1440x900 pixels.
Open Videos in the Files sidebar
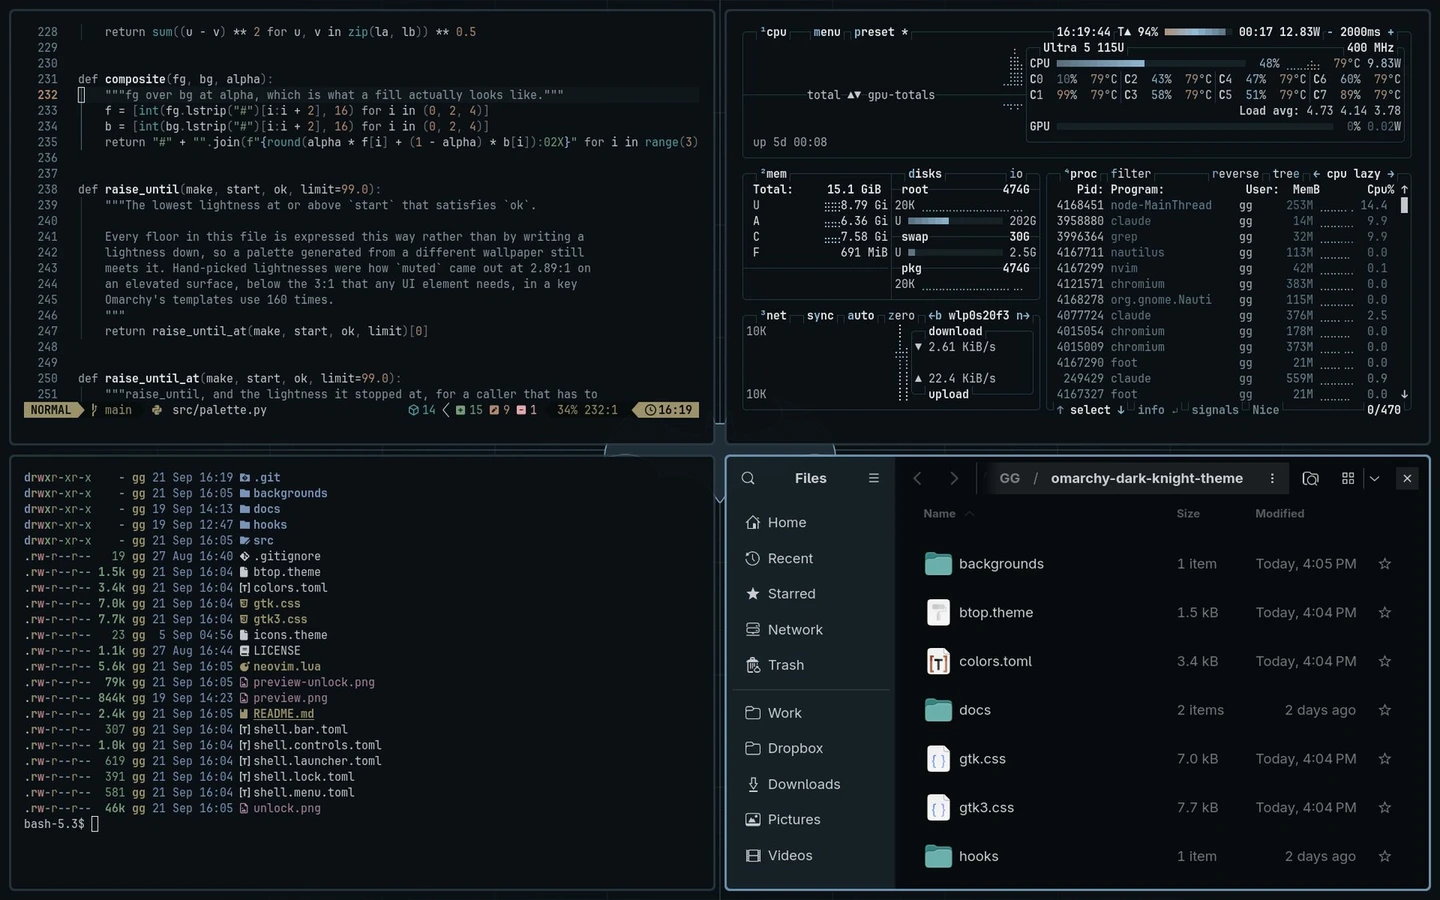point(811,855)
